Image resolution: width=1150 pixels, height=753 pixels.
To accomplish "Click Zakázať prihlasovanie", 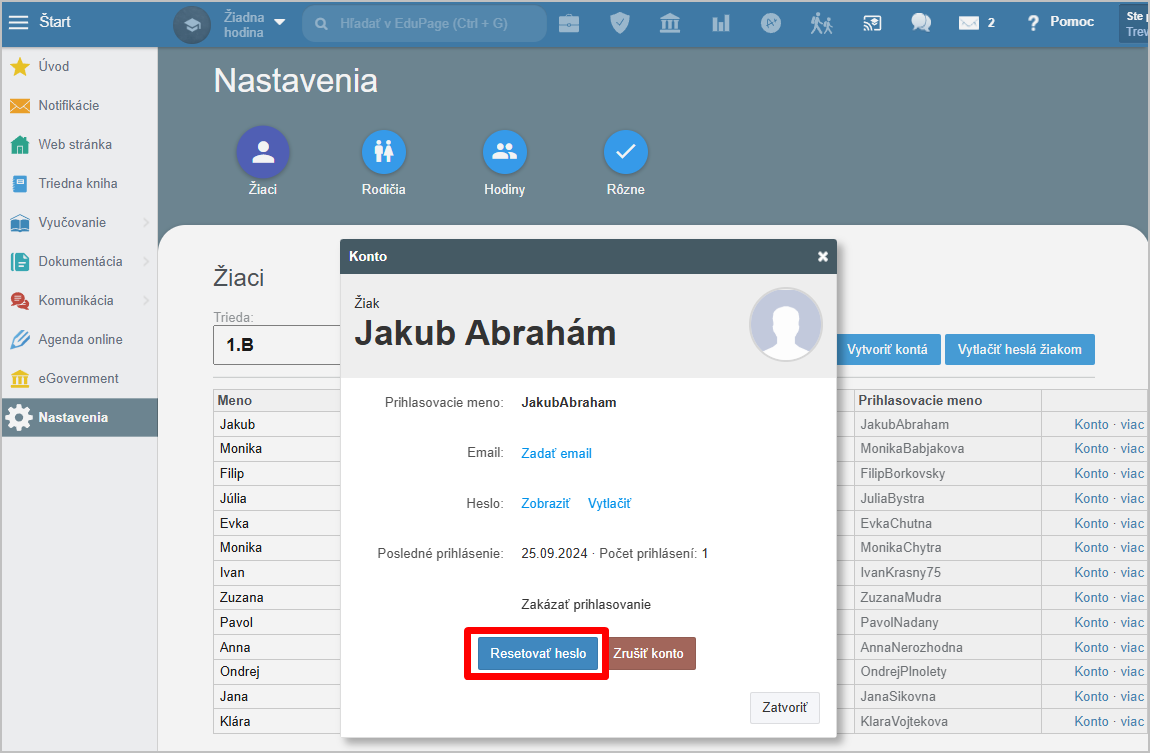I will 586,604.
